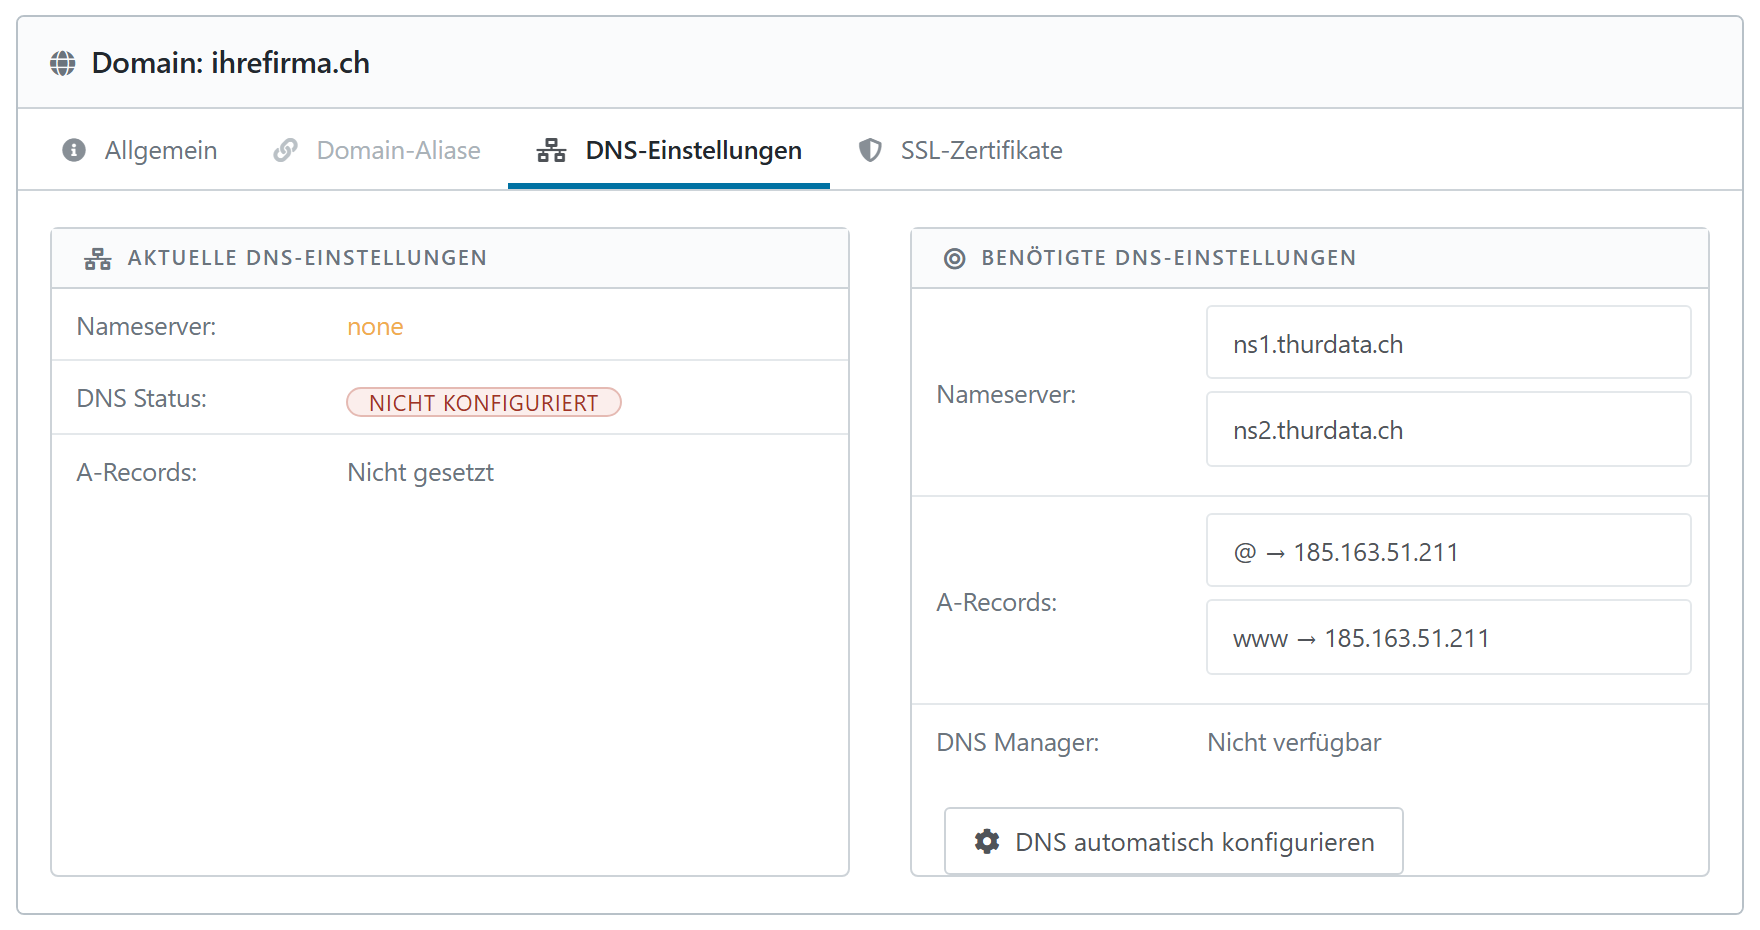Click the globe icon beside Domain title
Viewport: 1760px width, 930px height.
coord(63,63)
